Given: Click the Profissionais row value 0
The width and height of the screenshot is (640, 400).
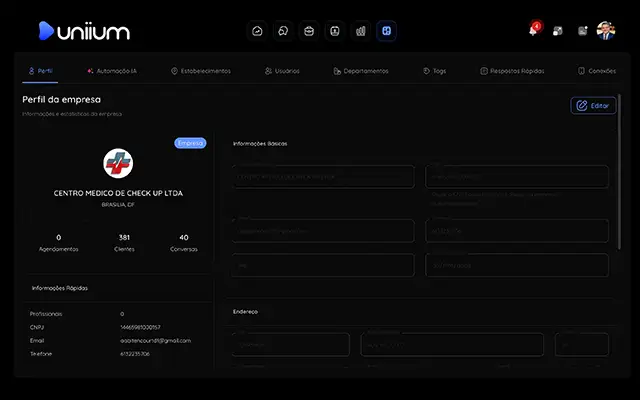Looking at the screenshot, I should 122,314.
